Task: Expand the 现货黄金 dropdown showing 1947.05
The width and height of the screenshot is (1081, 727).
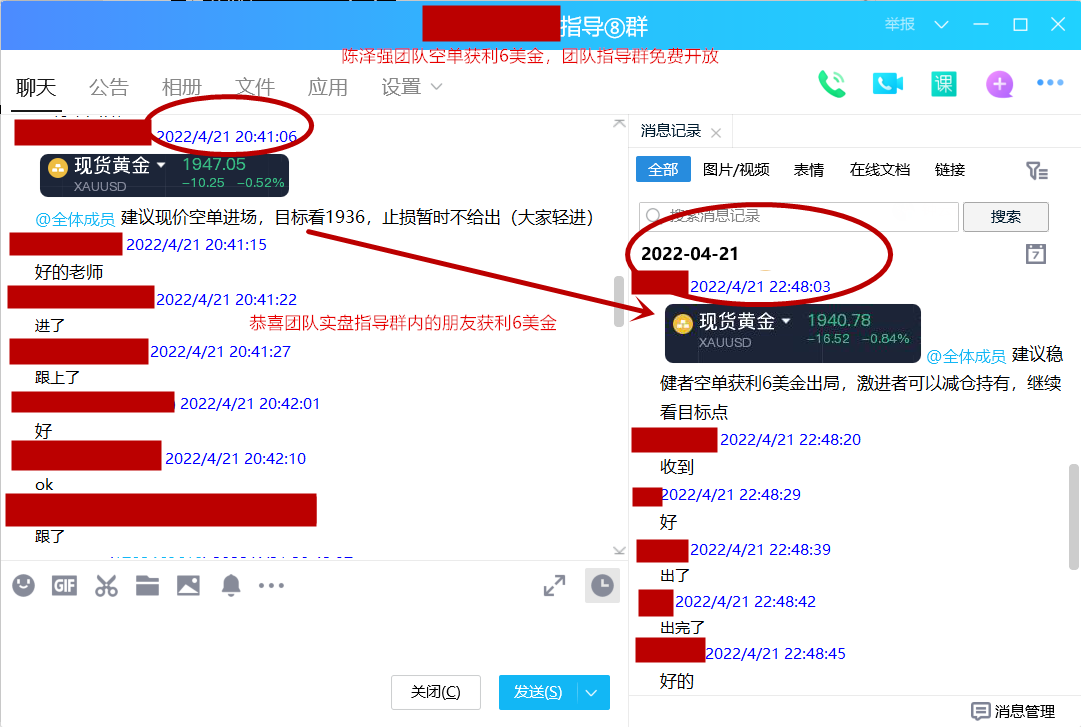Action: pos(161,165)
